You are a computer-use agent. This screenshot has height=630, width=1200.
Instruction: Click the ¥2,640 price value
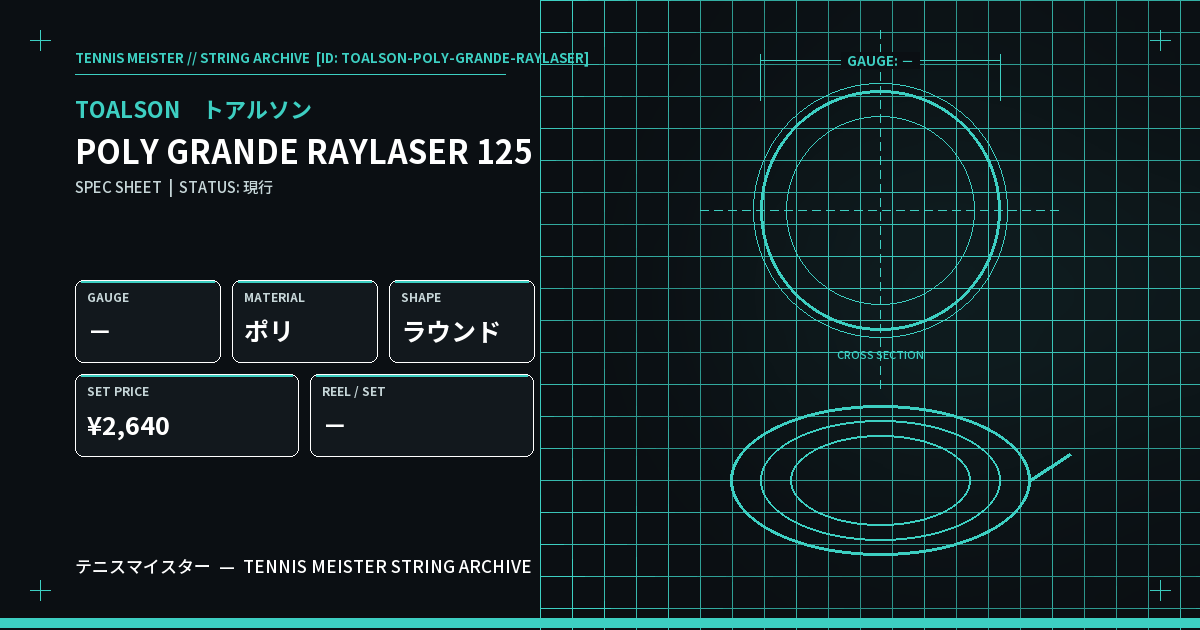point(129,426)
